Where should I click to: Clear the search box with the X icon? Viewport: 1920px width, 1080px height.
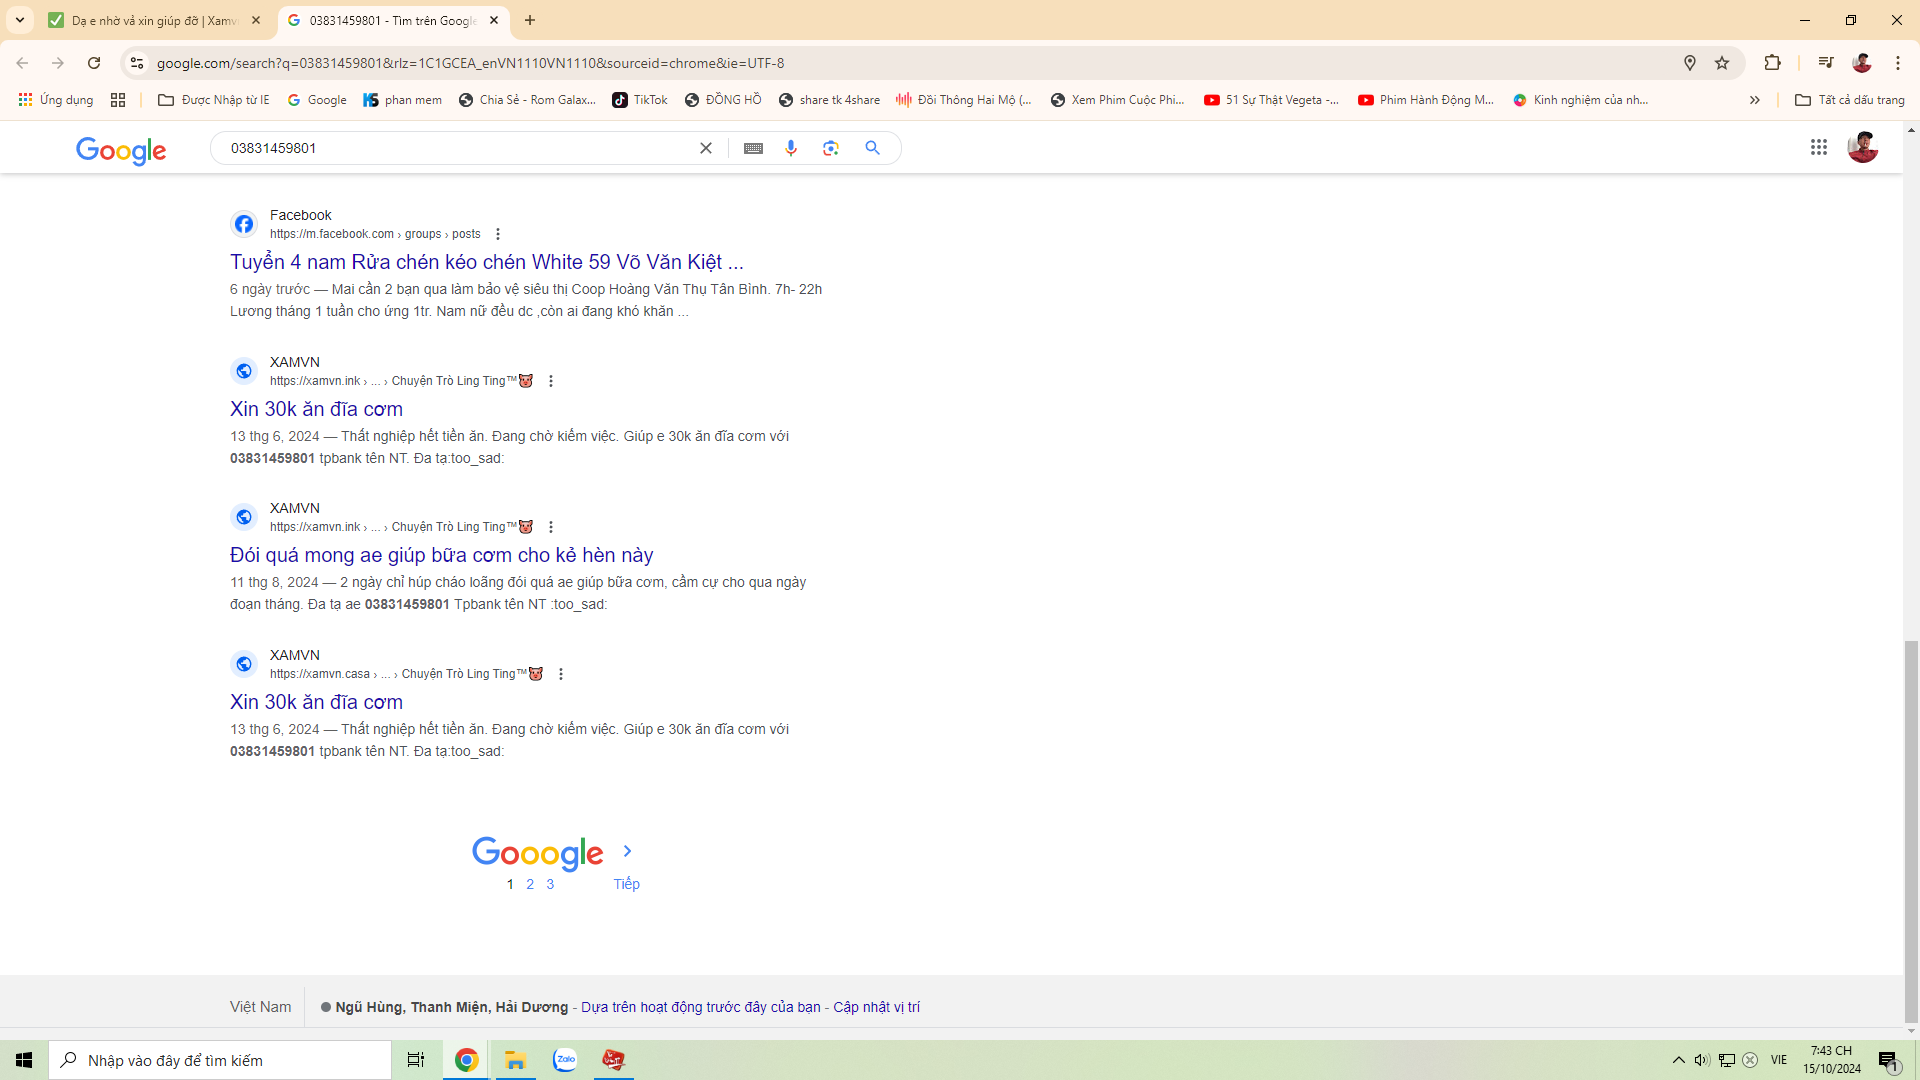pos(706,148)
